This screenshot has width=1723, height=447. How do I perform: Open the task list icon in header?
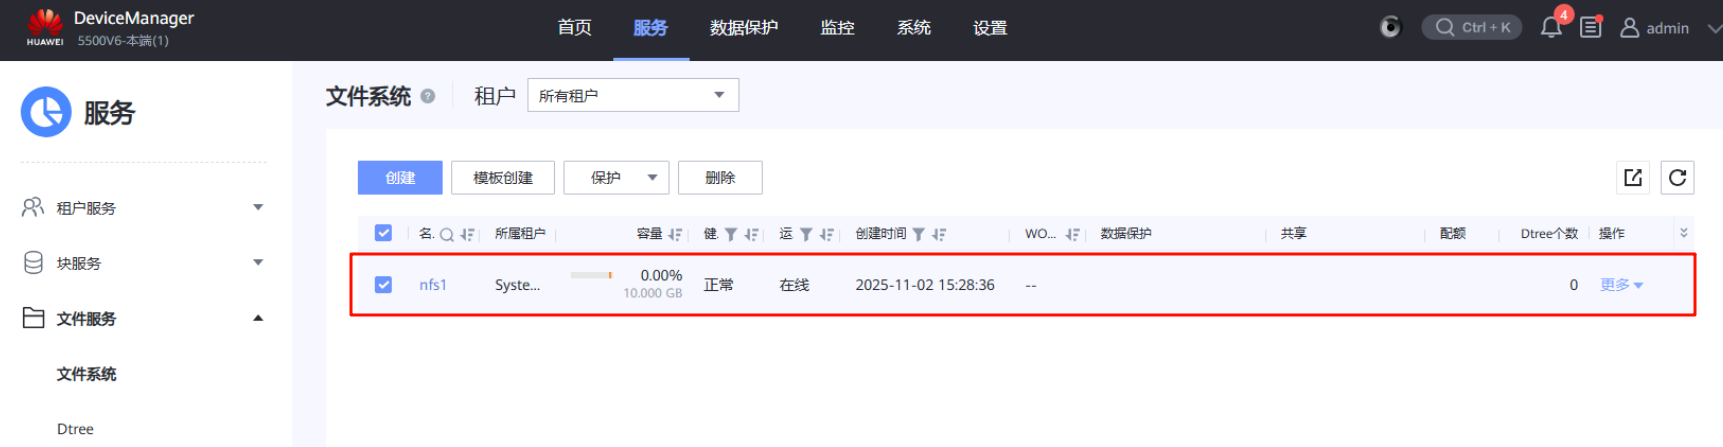pos(1590,28)
